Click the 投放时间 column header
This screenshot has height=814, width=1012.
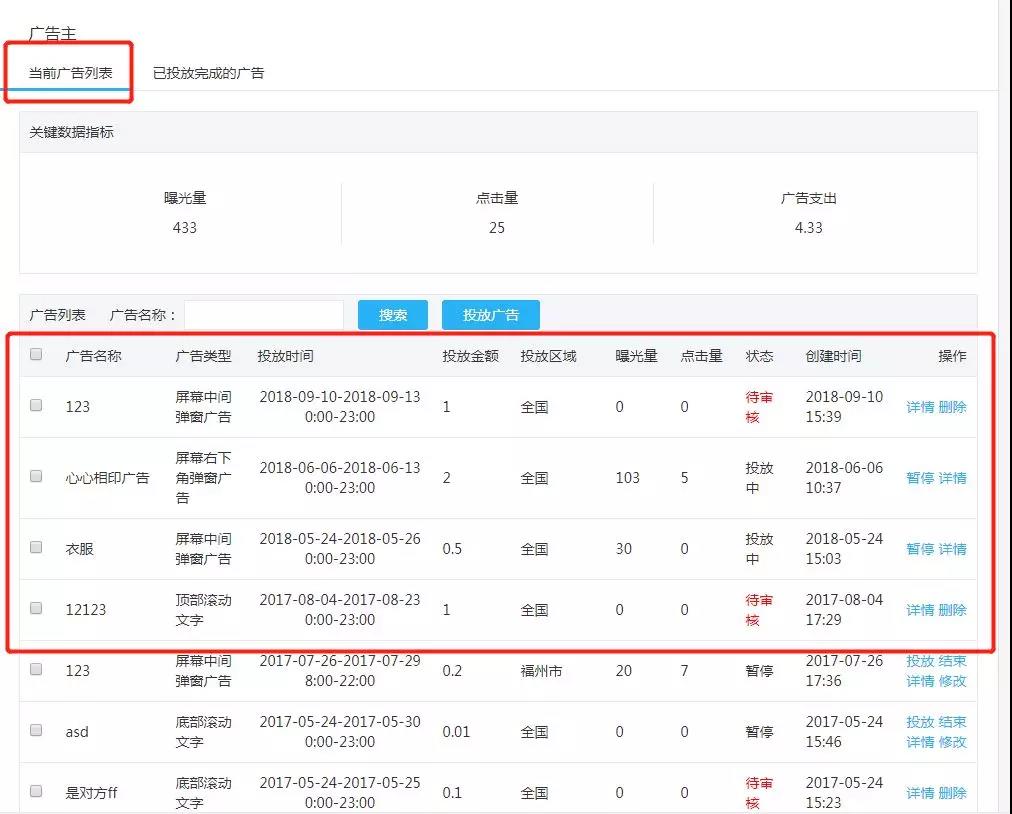(x=285, y=356)
